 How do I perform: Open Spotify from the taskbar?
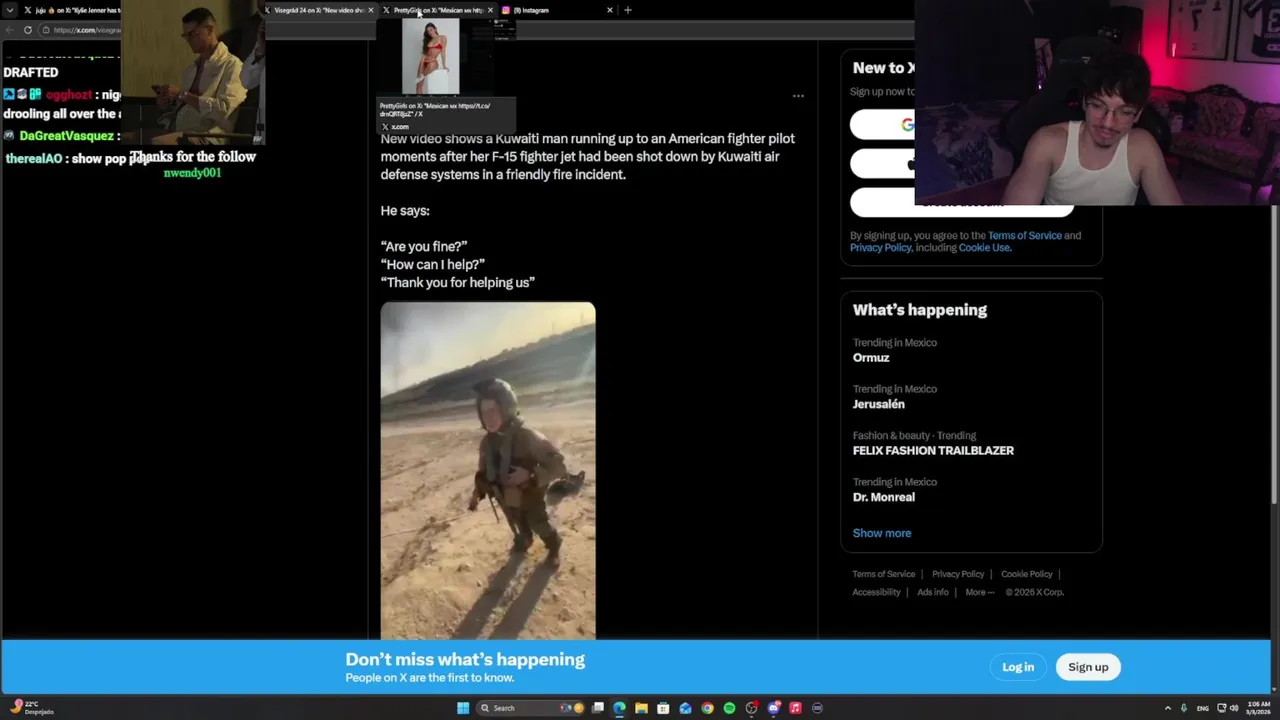click(x=730, y=708)
